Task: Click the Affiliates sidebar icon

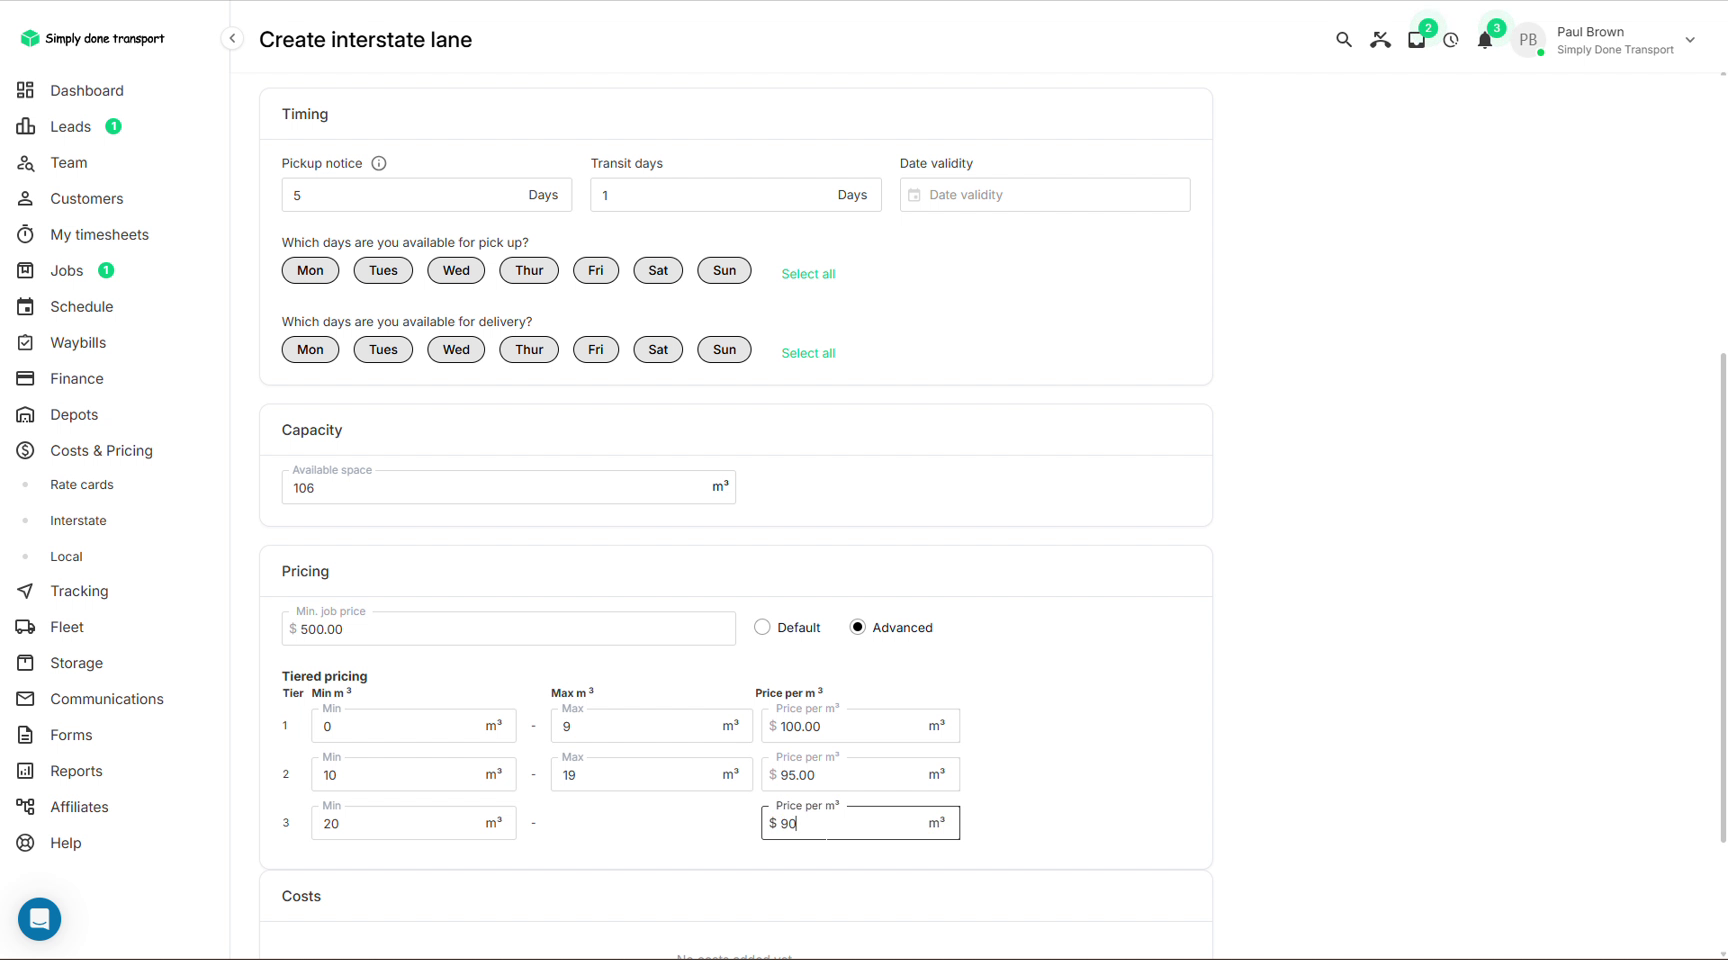Action: [x=26, y=807]
